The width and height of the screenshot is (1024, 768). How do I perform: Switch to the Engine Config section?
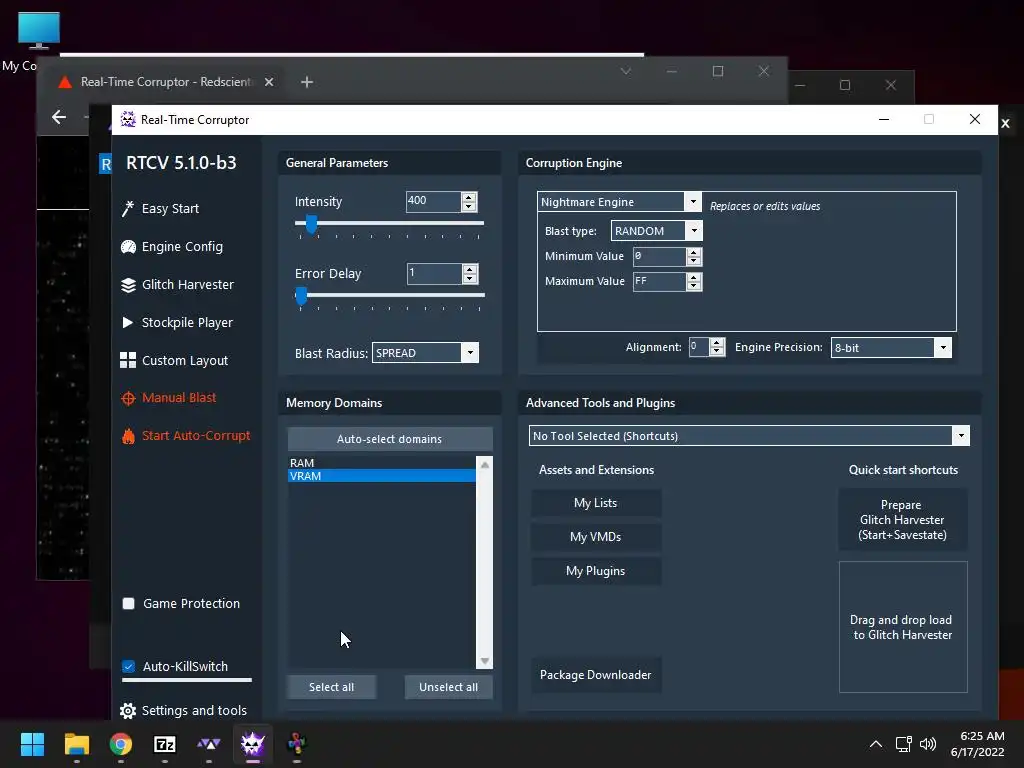point(182,247)
